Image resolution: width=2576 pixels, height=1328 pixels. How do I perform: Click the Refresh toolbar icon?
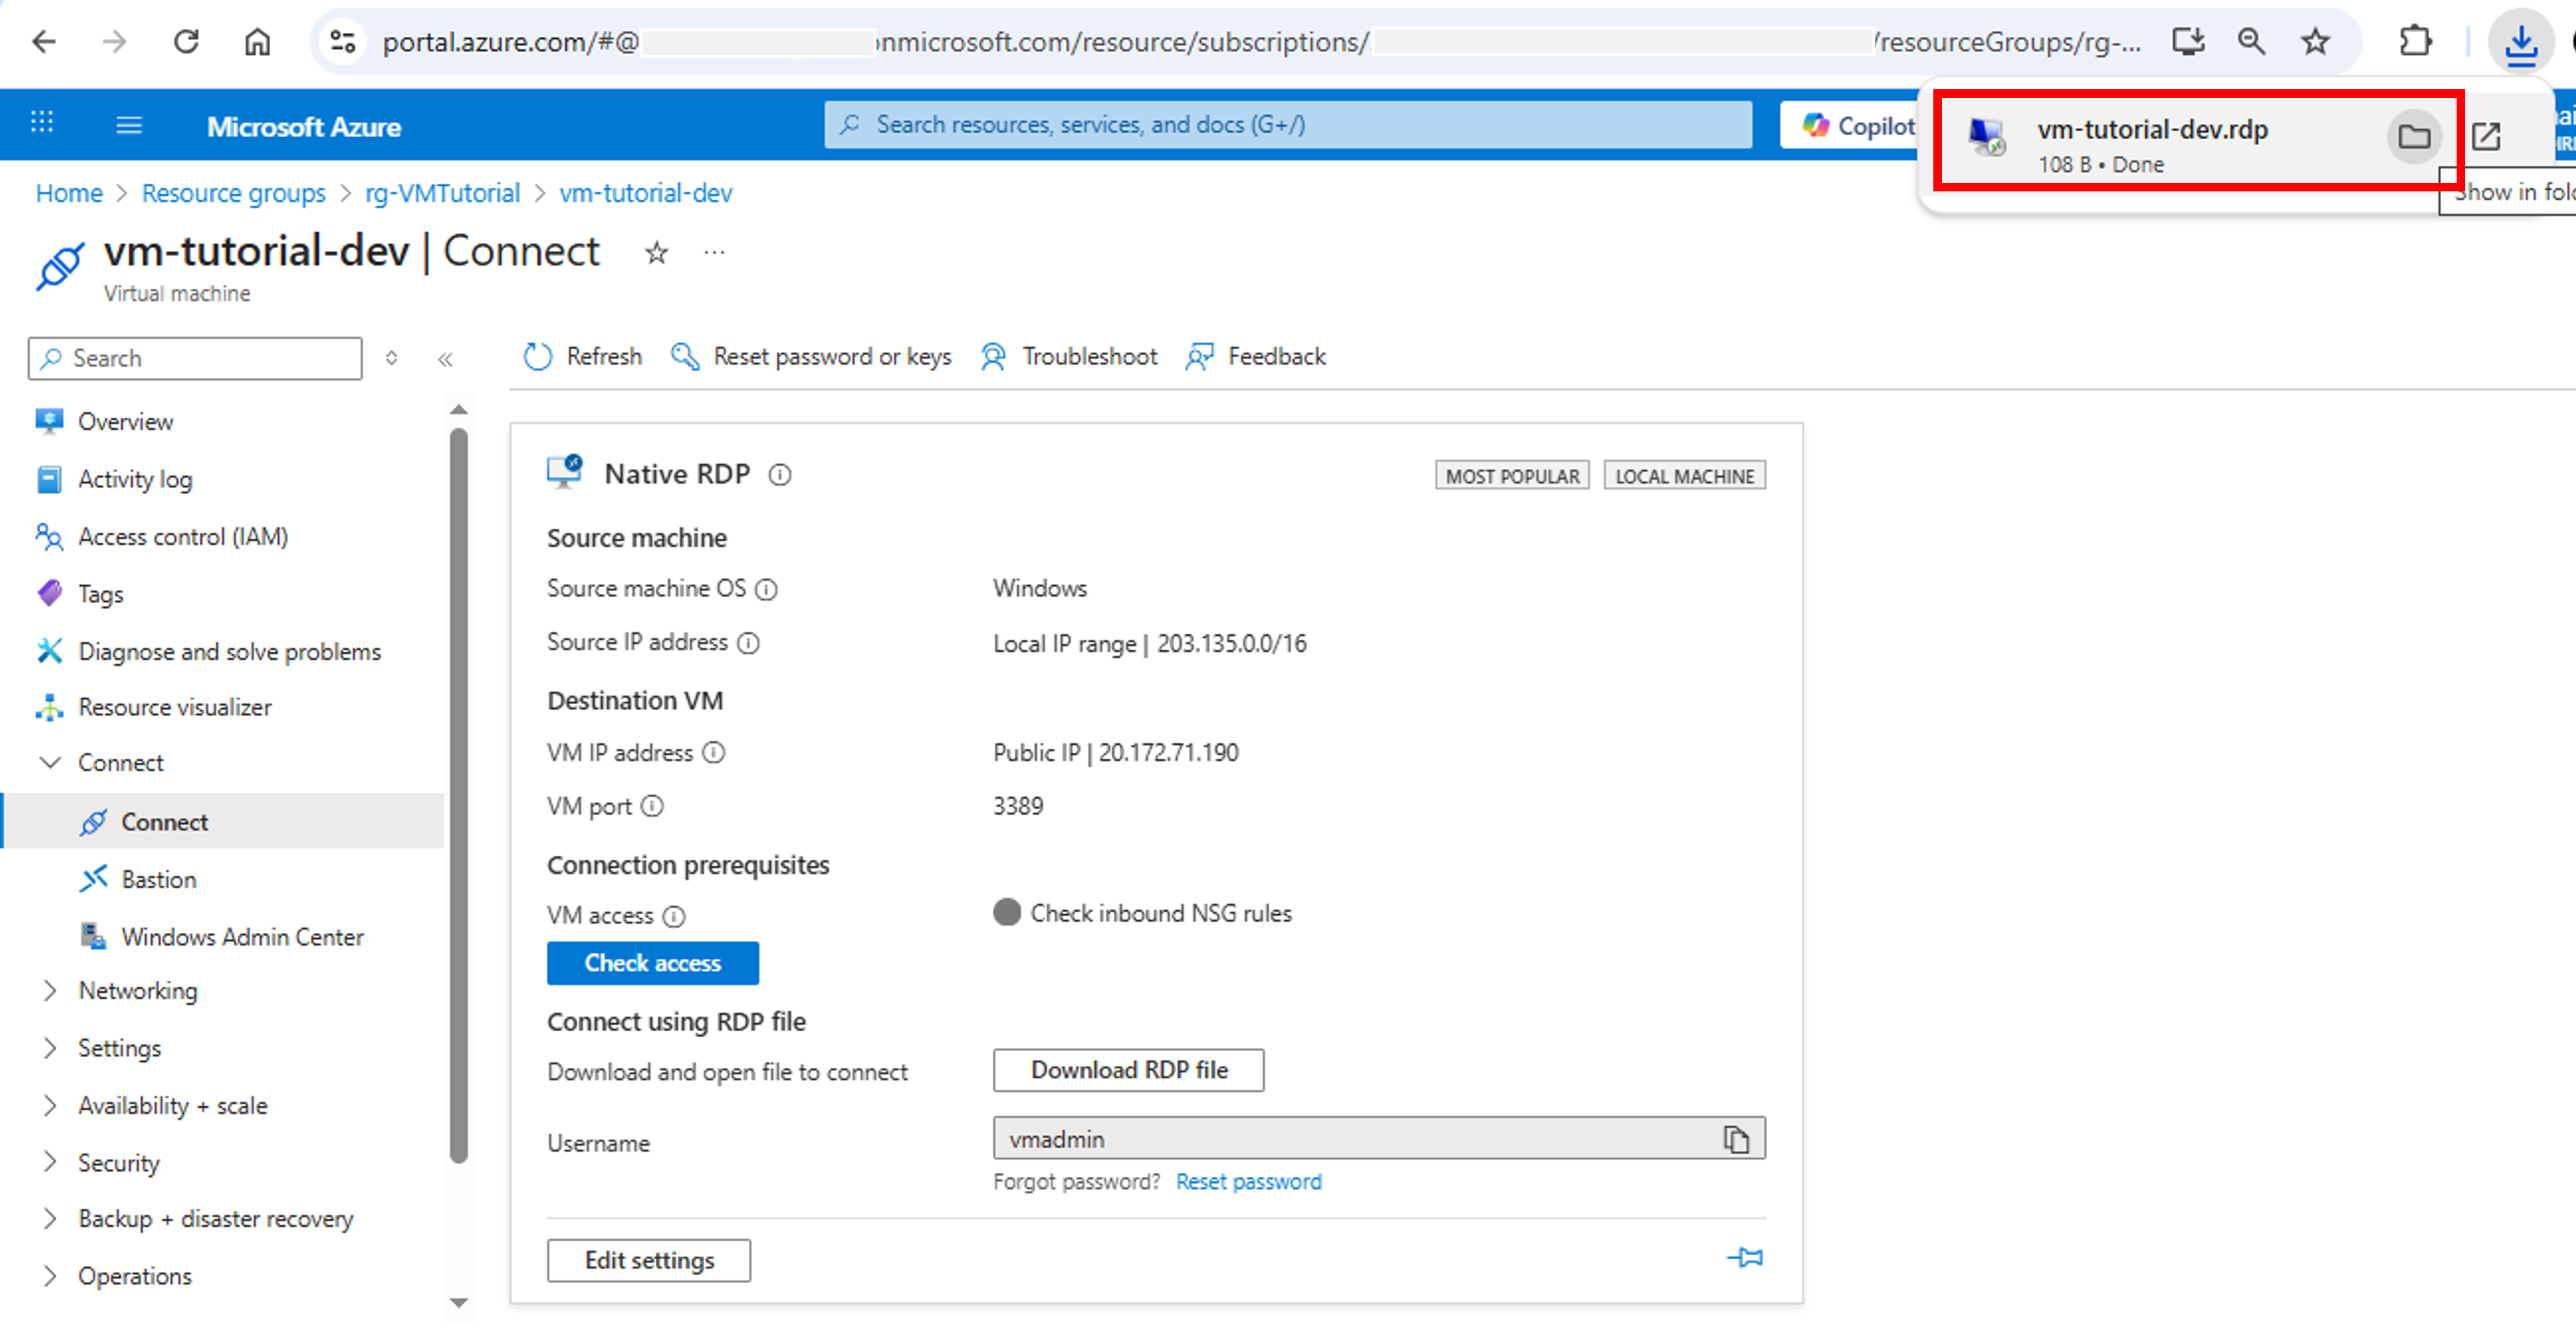[x=538, y=357]
